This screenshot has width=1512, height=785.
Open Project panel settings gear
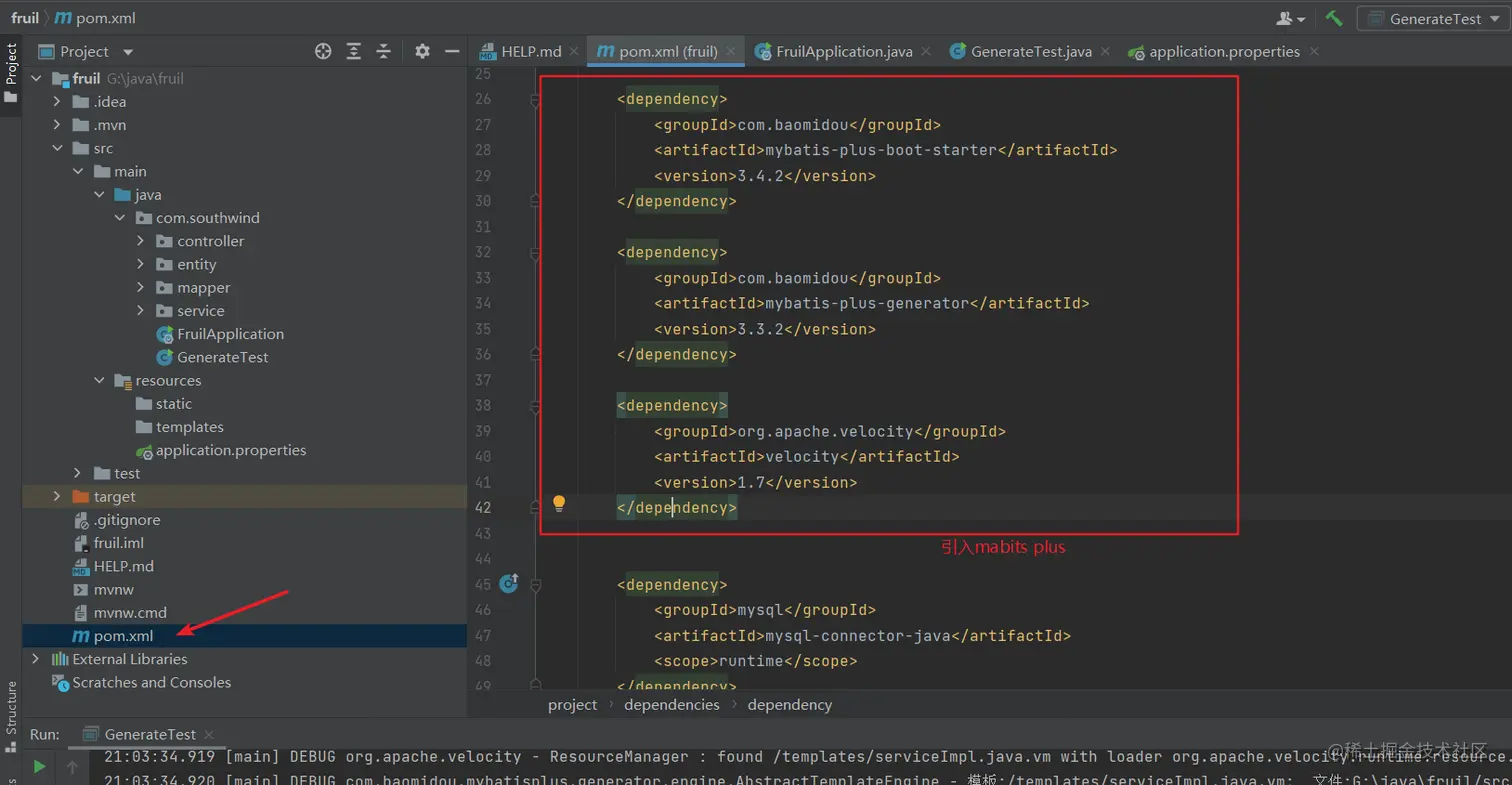tap(422, 51)
